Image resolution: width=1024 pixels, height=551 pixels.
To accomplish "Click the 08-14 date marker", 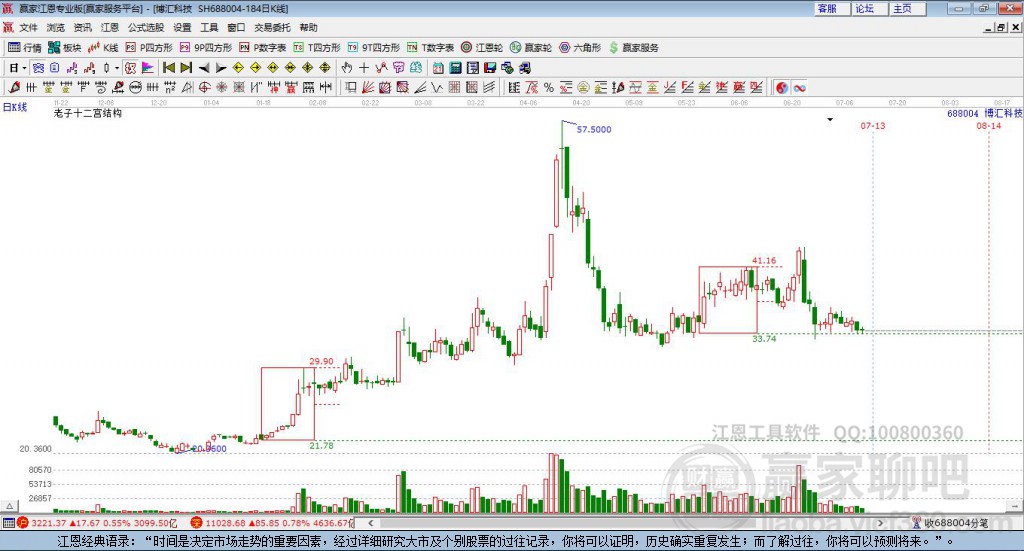I will click(989, 125).
